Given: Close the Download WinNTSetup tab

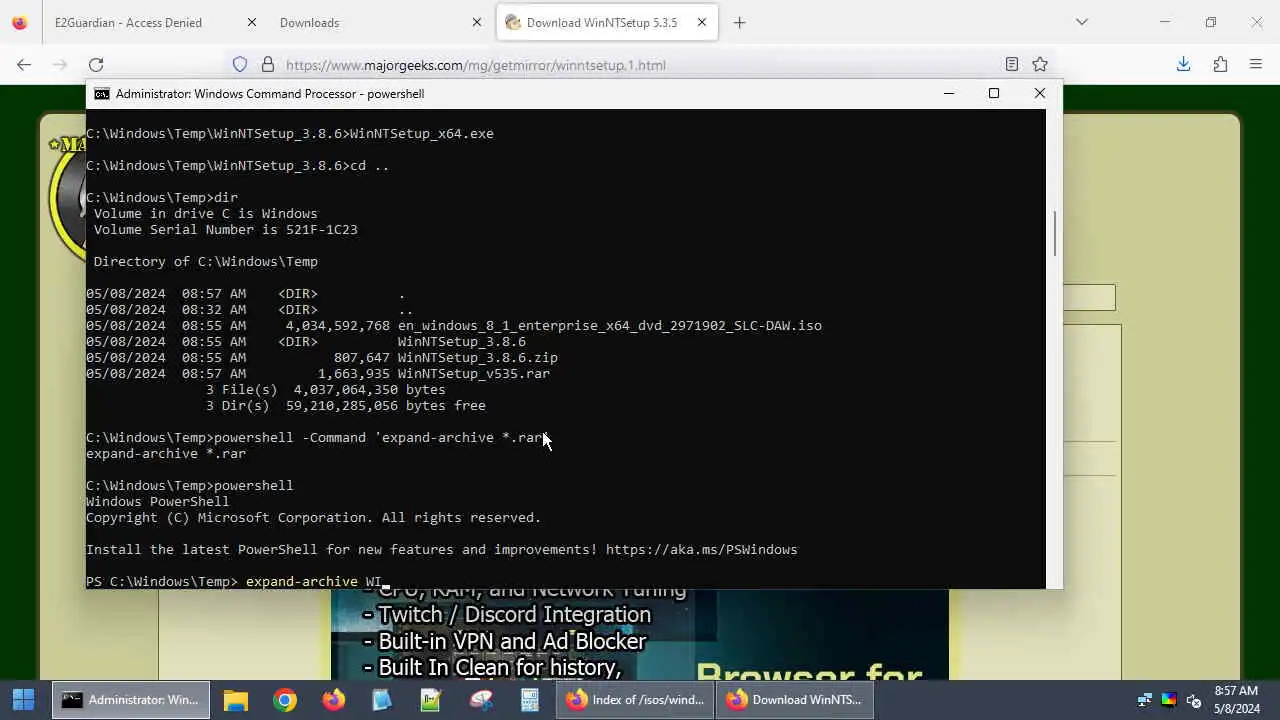Looking at the screenshot, I should tap(702, 22).
